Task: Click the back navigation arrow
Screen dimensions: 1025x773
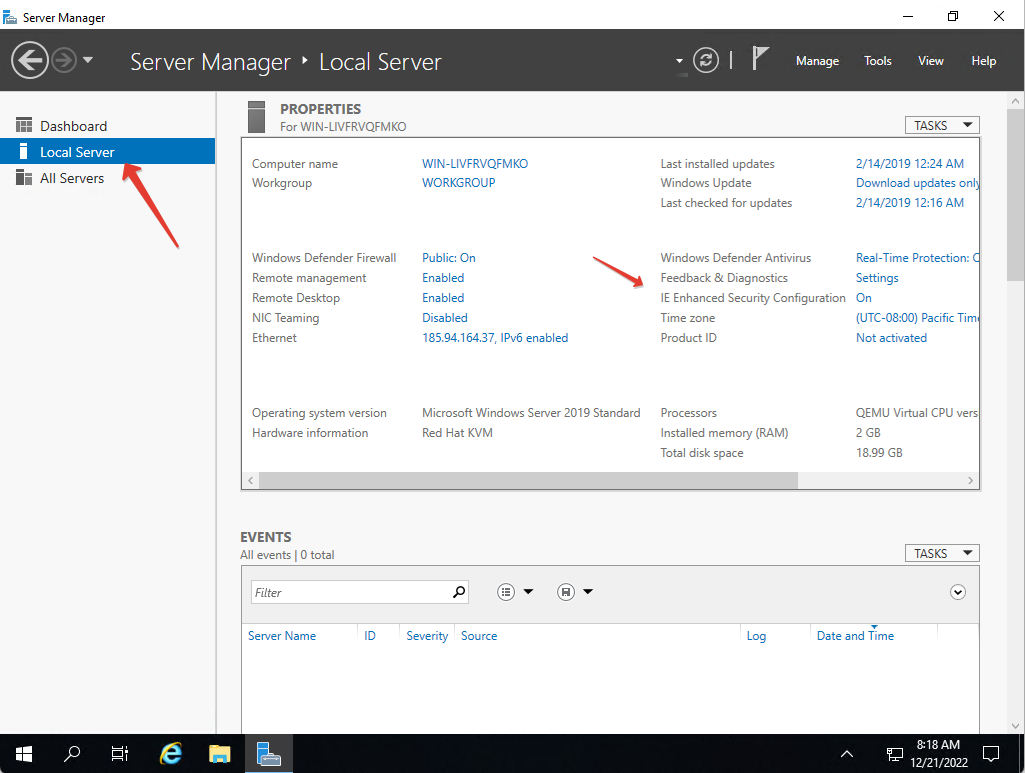Action: tap(29, 60)
